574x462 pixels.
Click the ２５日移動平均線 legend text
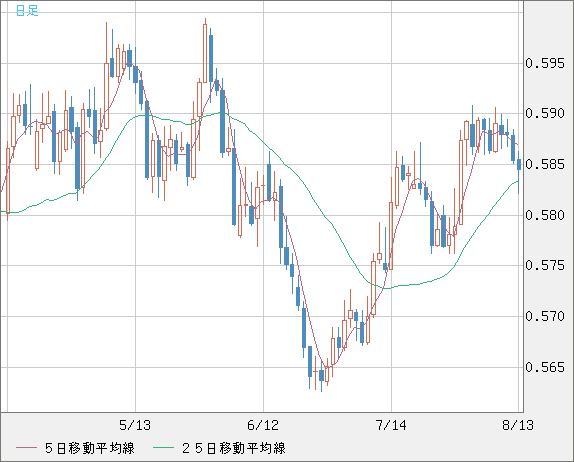(x=234, y=448)
